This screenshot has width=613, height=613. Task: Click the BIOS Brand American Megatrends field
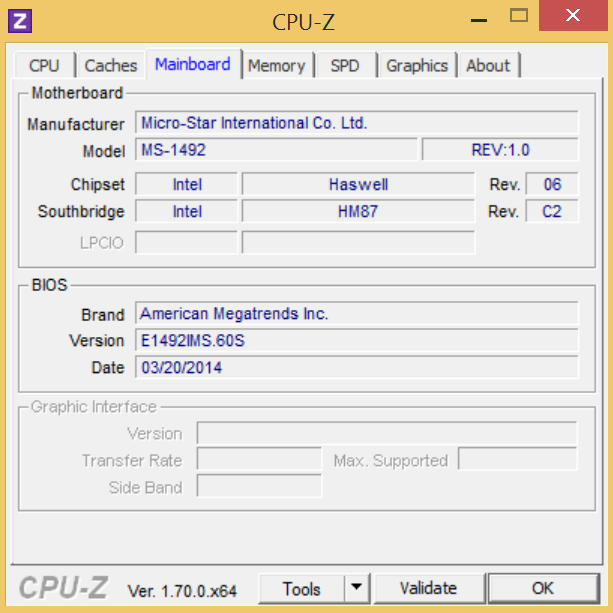[x=356, y=314]
